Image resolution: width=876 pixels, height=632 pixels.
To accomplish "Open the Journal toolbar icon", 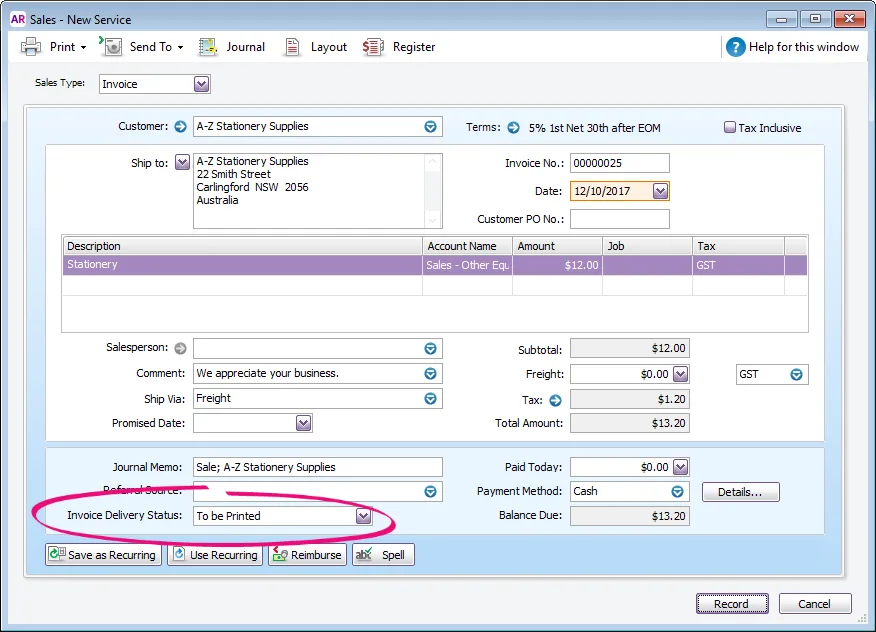I will point(208,47).
